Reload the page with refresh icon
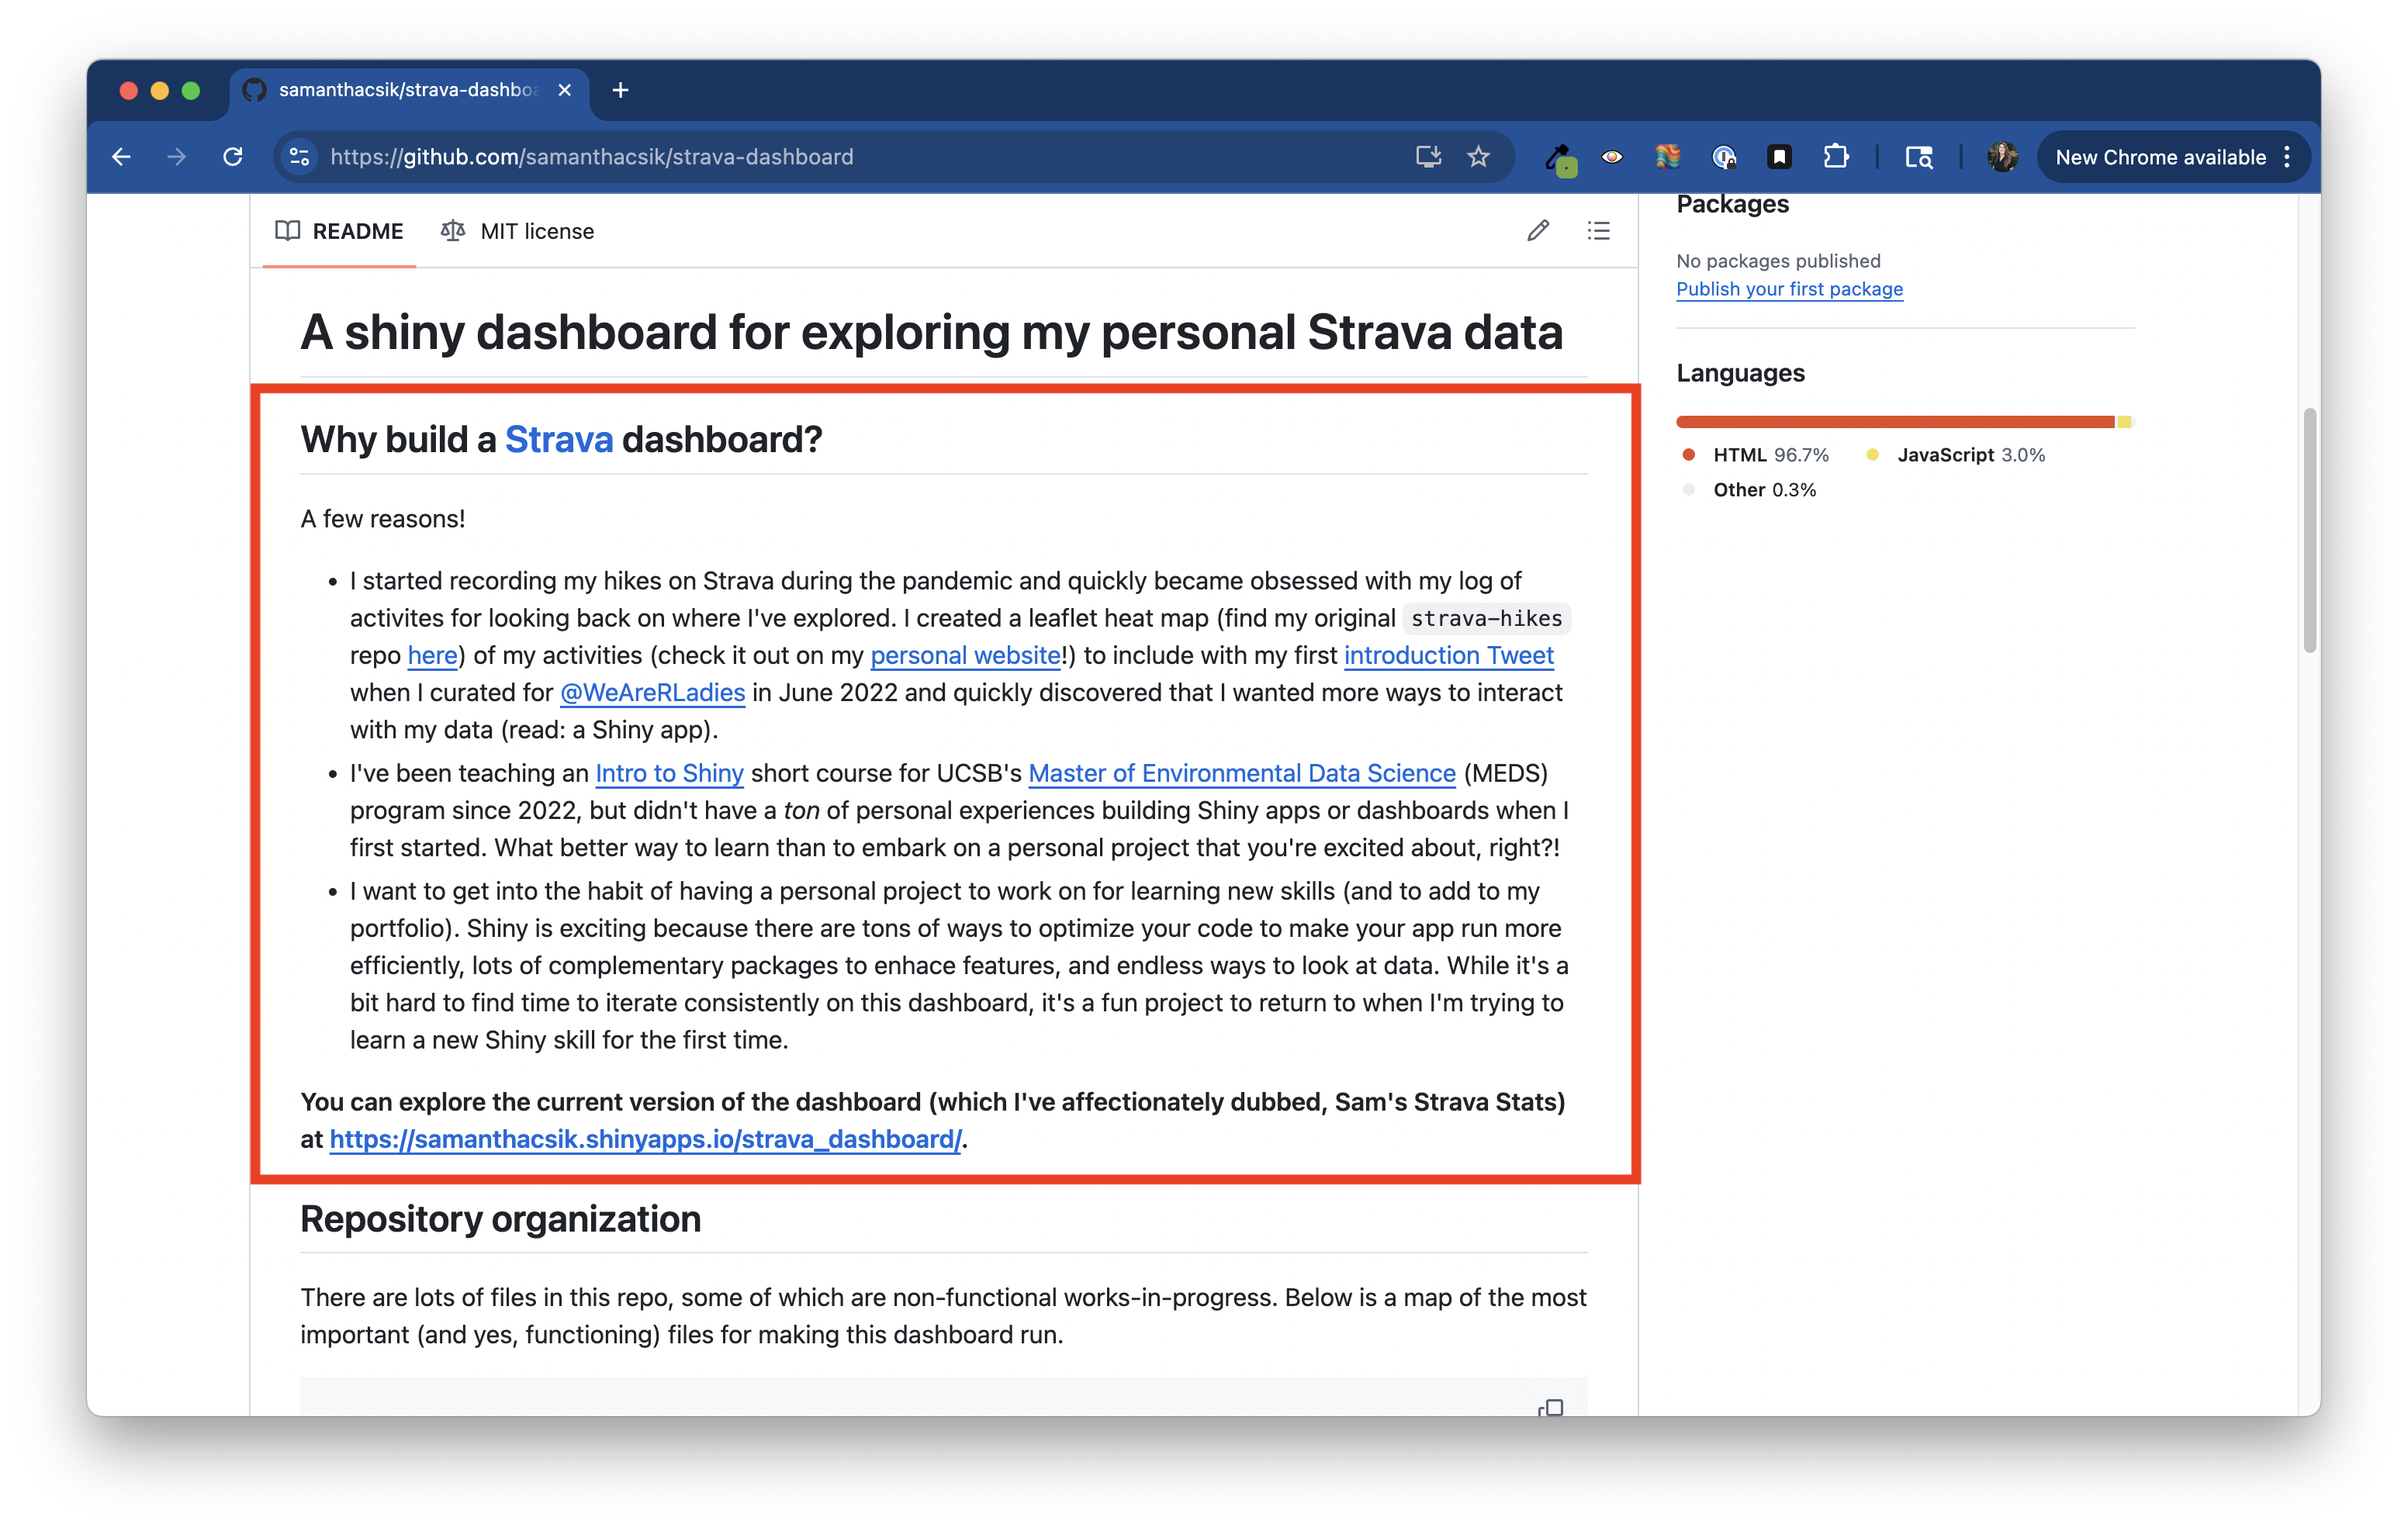This screenshot has width=2408, height=1531. tap(233, 157)
